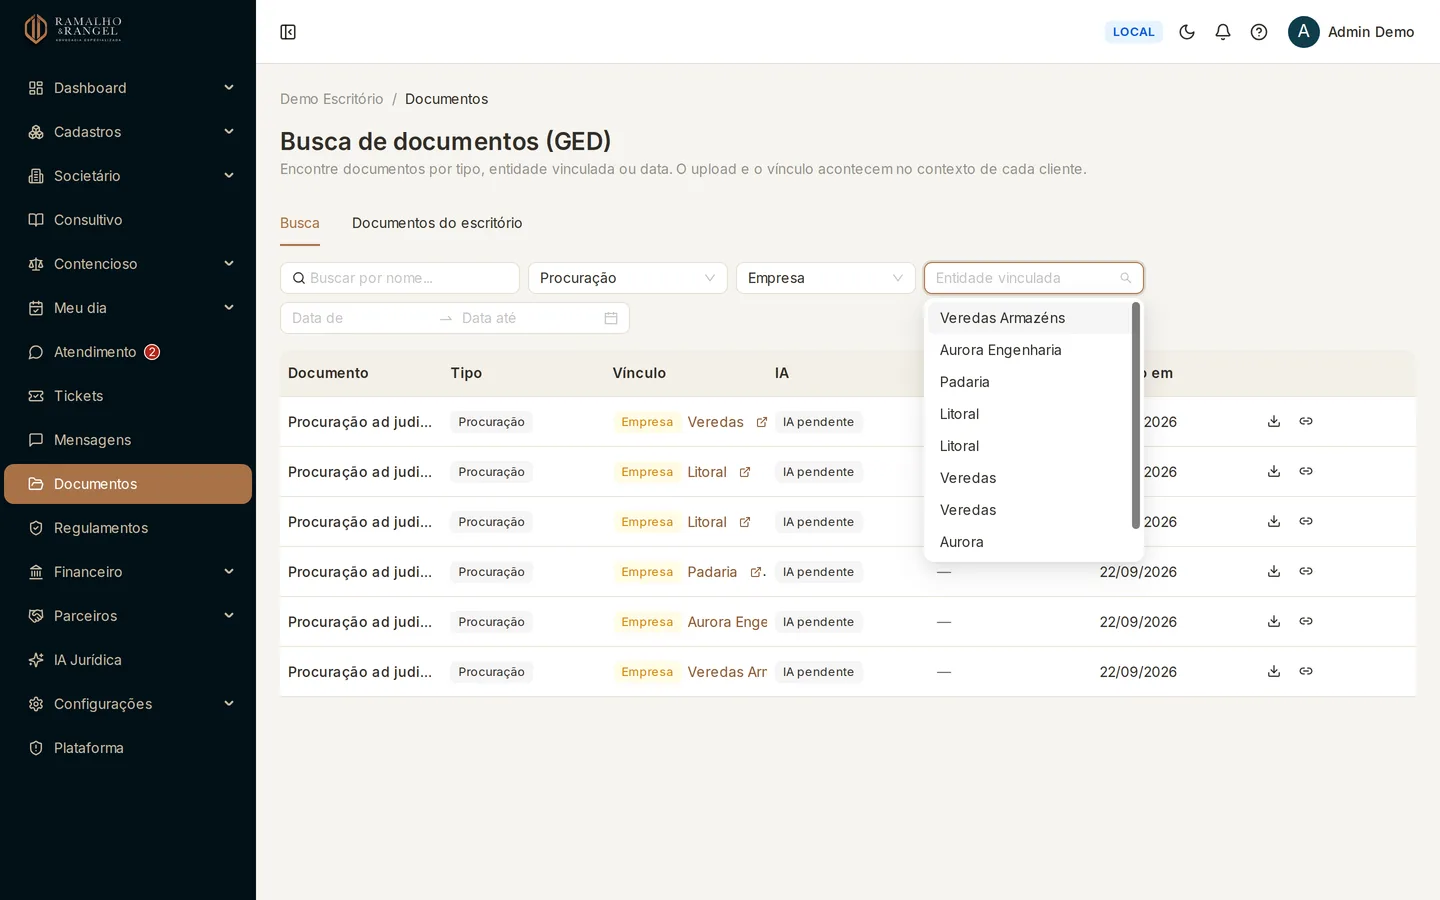The height and width of the screenshot is (900, 1440).
Task: Open Regulamentos in the sidebar
Action: [x=128, y=528]
